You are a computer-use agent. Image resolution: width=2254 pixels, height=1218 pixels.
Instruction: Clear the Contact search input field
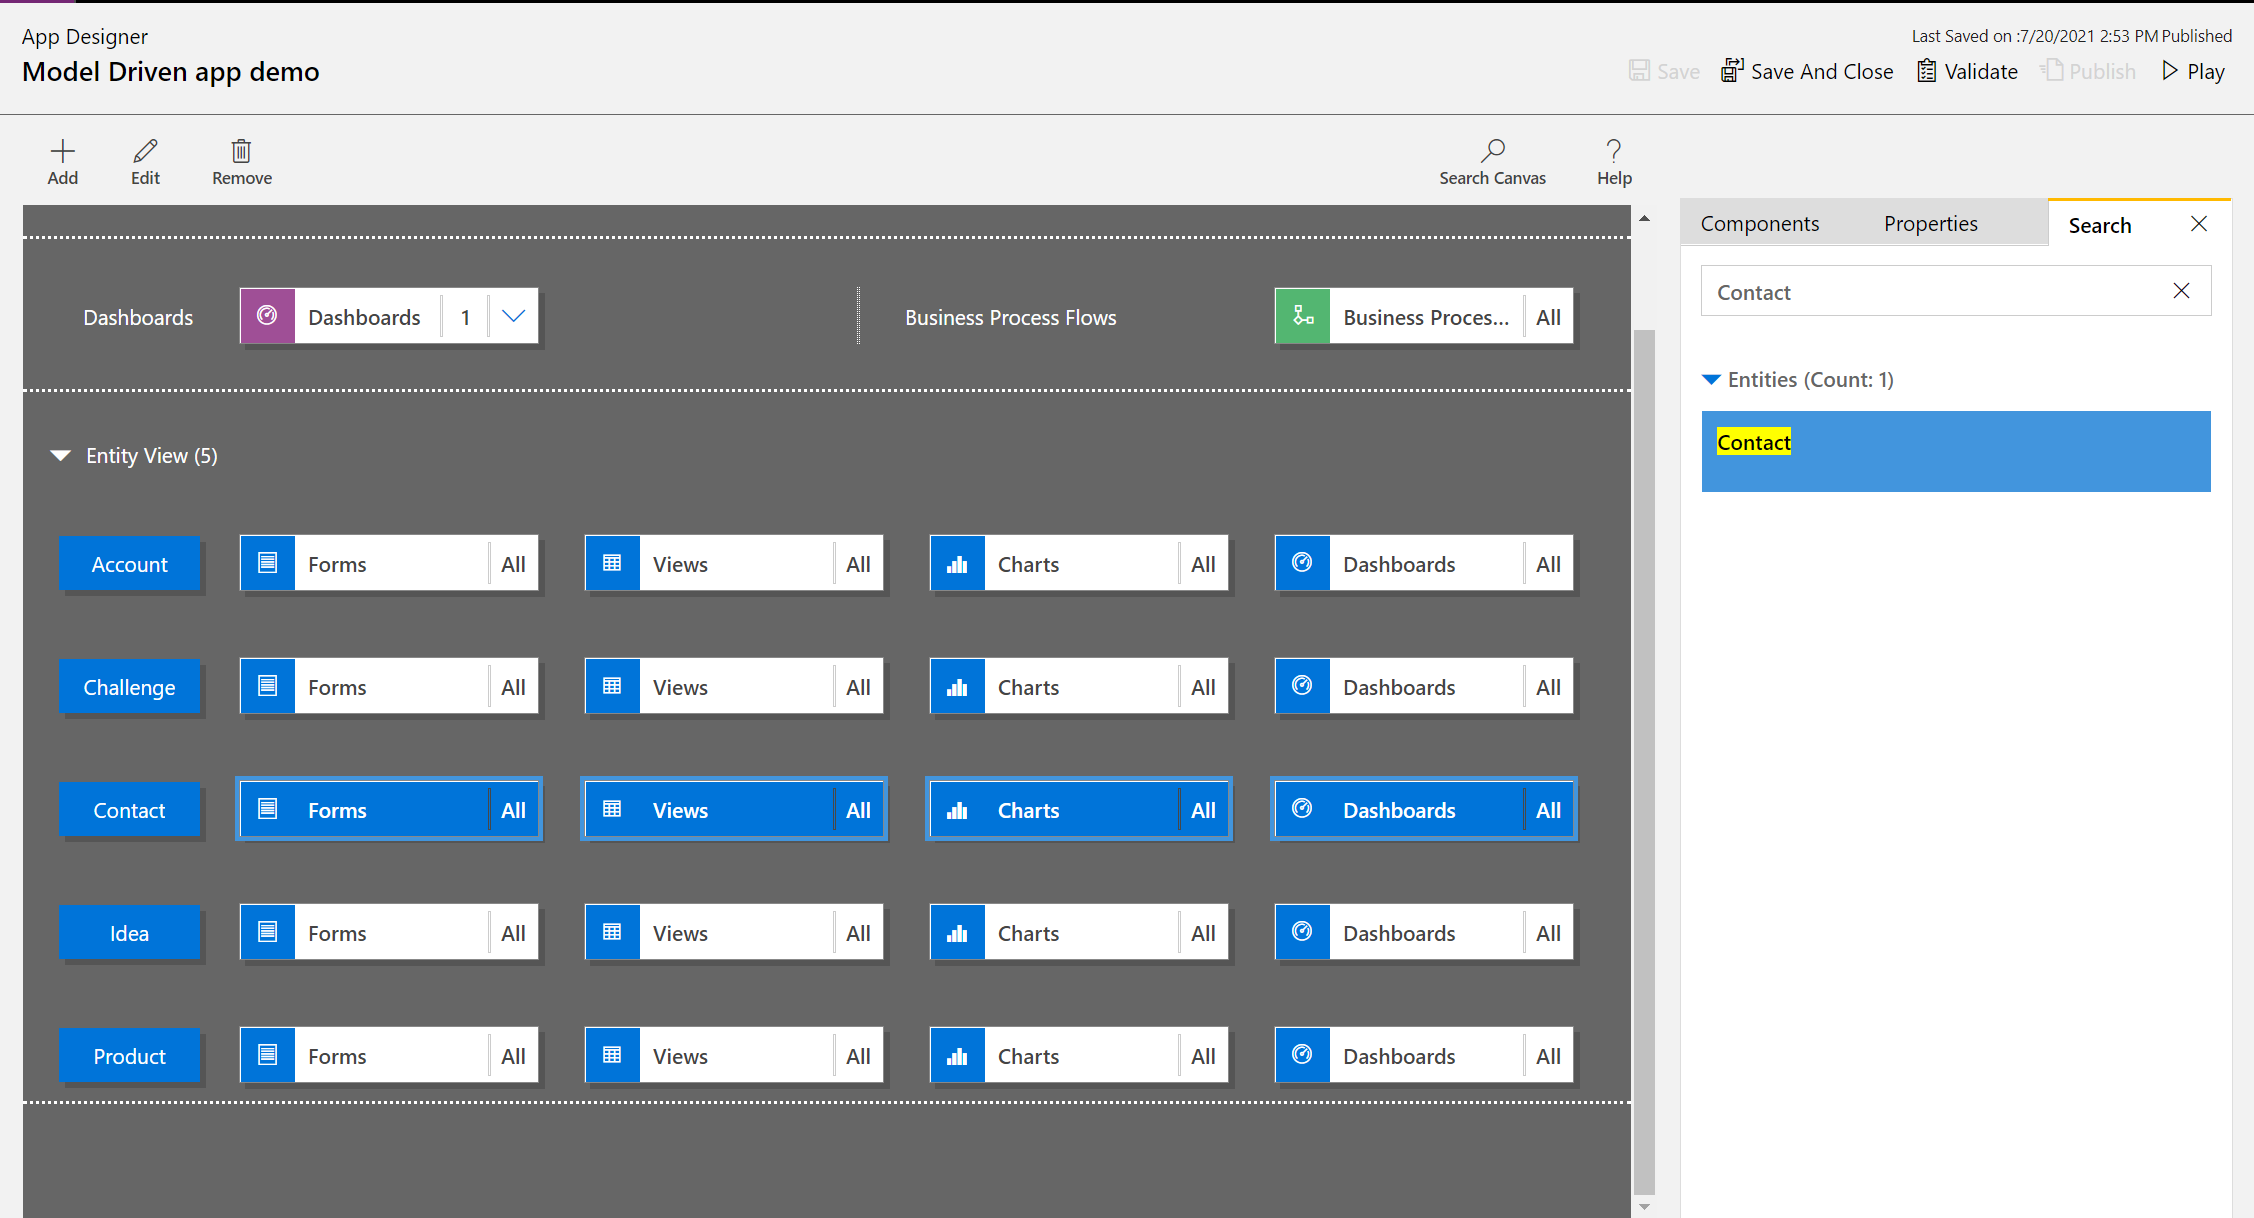click(2181, 292)
